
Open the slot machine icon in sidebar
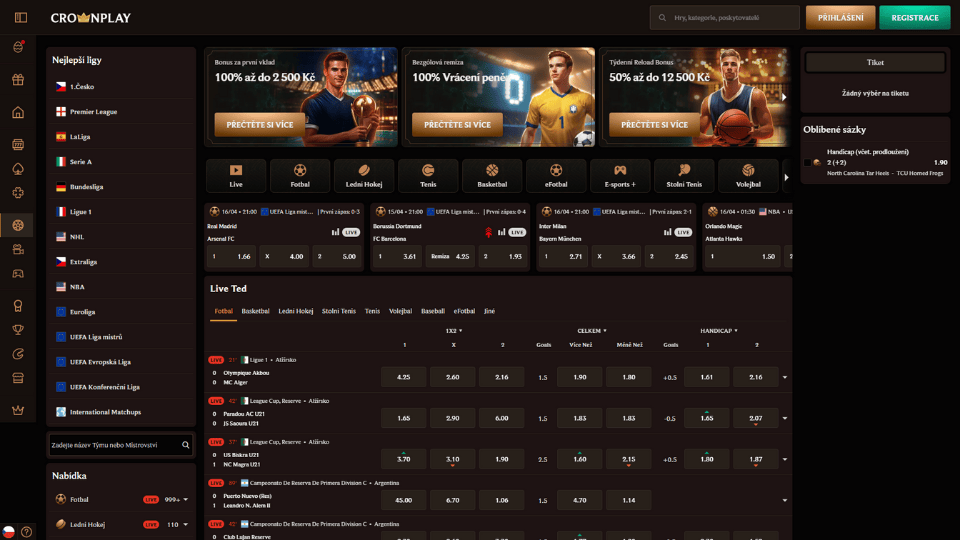coord(18,144)
